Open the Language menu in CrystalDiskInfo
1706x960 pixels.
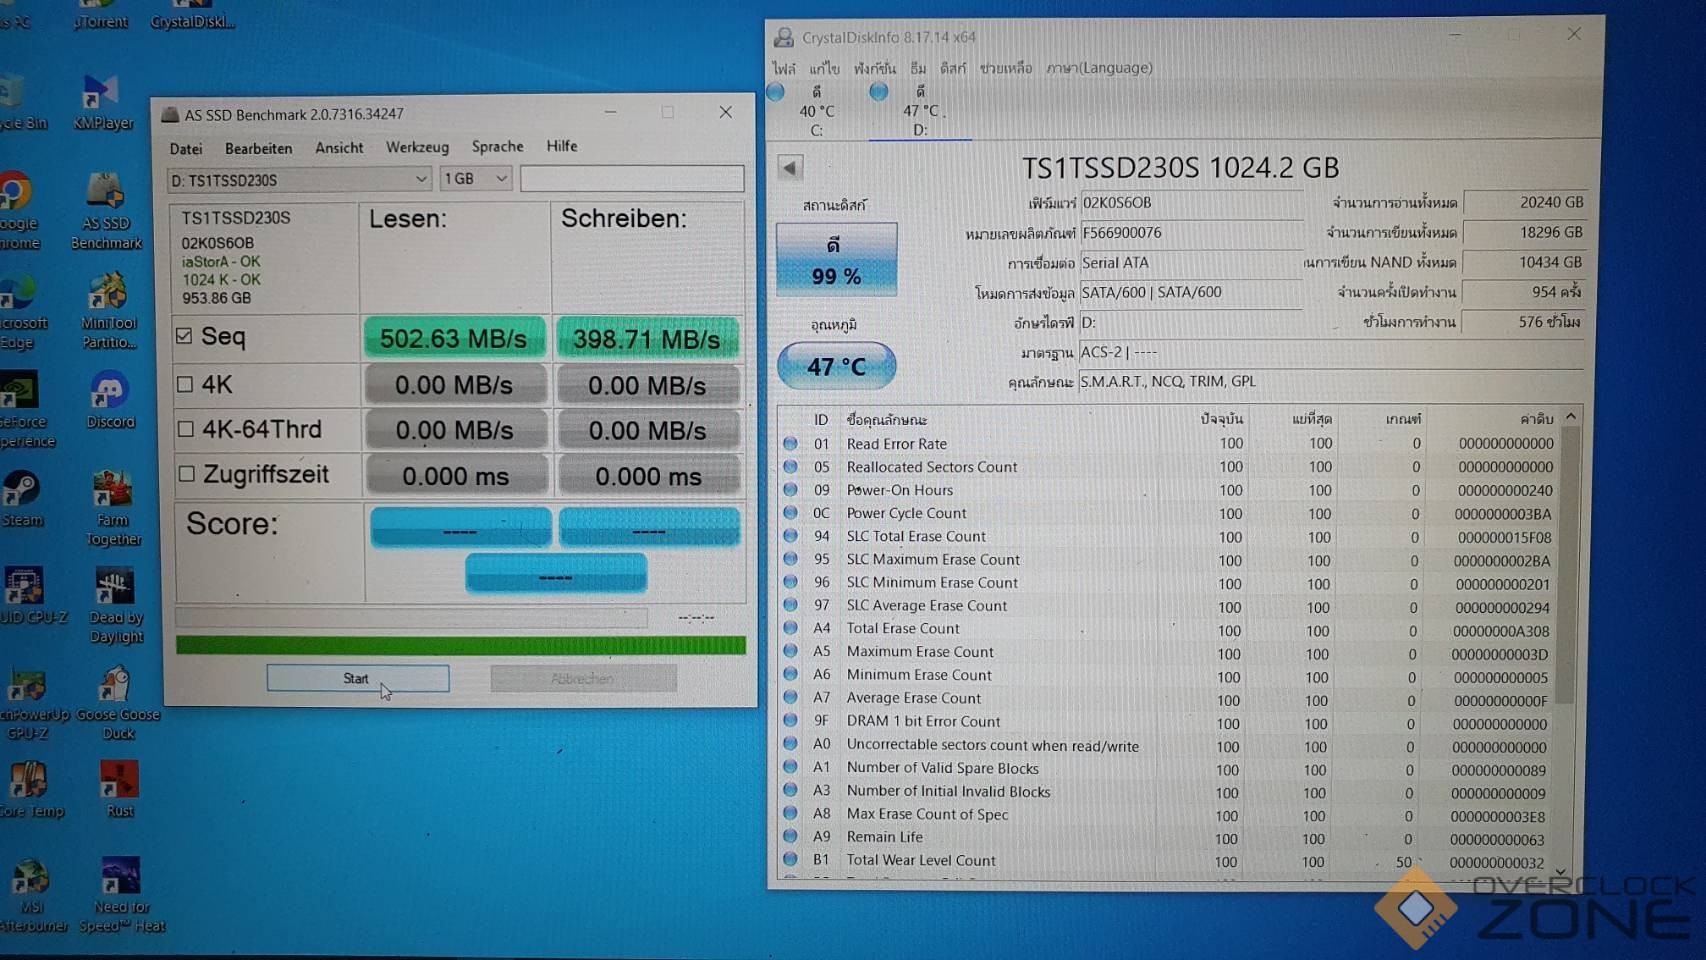coord(1098,68)
